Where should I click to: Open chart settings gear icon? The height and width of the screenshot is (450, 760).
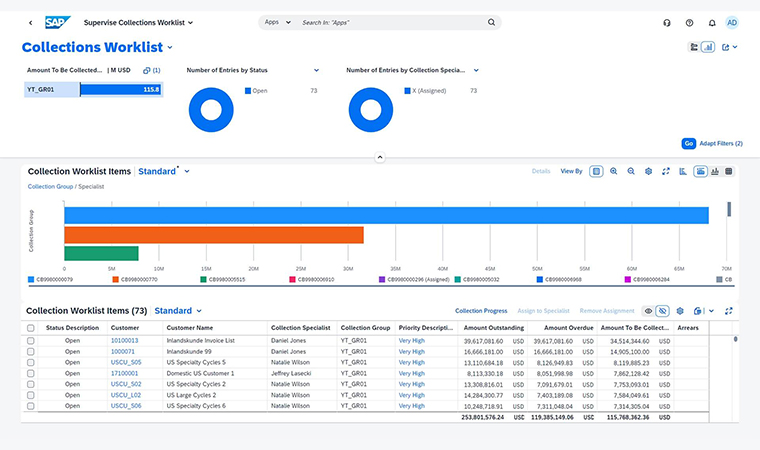coord(648,171)
